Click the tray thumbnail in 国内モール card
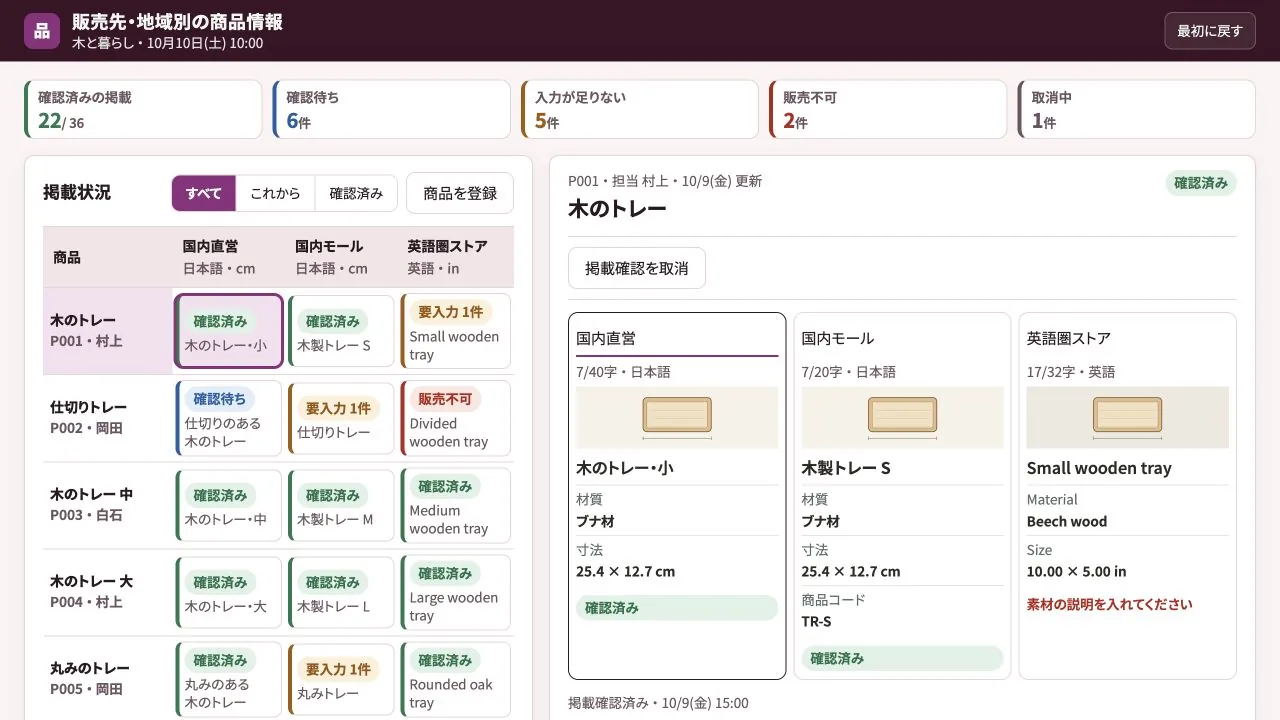 (x=902, y=417)
